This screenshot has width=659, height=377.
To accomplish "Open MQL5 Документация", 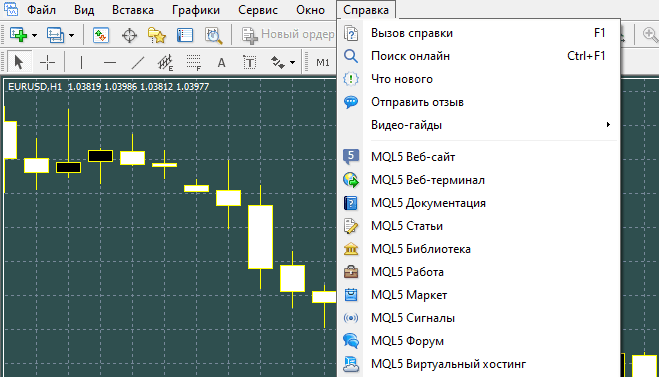I will (x=479, y=203).
